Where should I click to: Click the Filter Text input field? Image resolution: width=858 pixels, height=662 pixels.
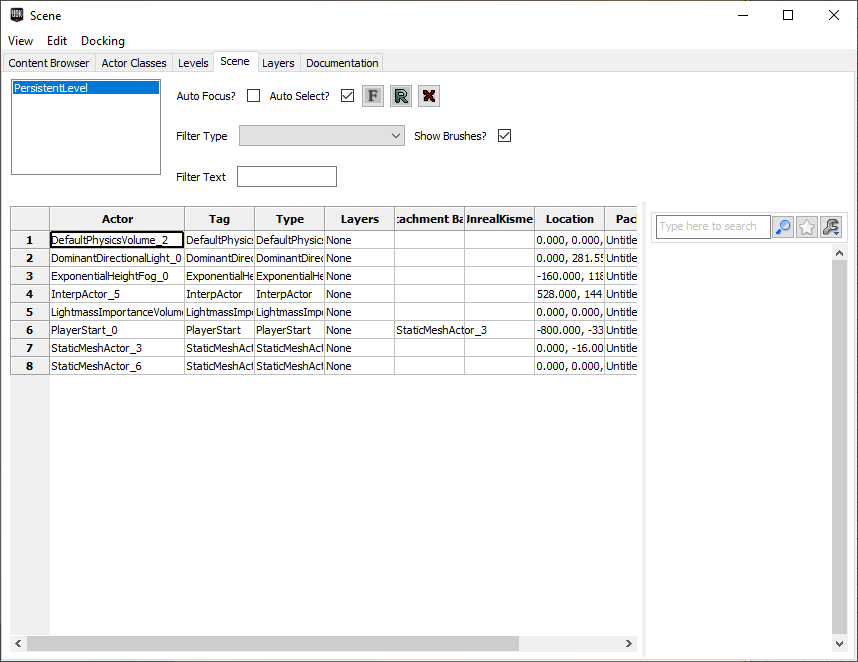286,177
